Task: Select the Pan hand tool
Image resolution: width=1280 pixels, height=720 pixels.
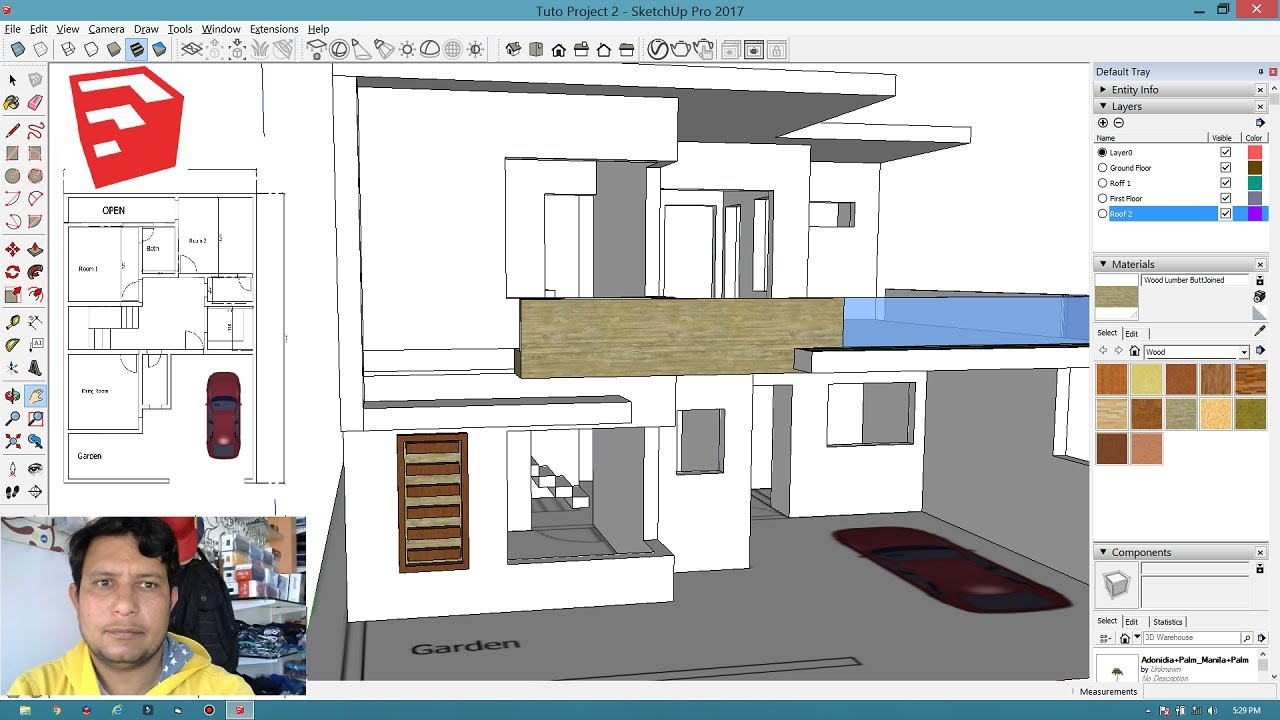Action: [35, 396]
